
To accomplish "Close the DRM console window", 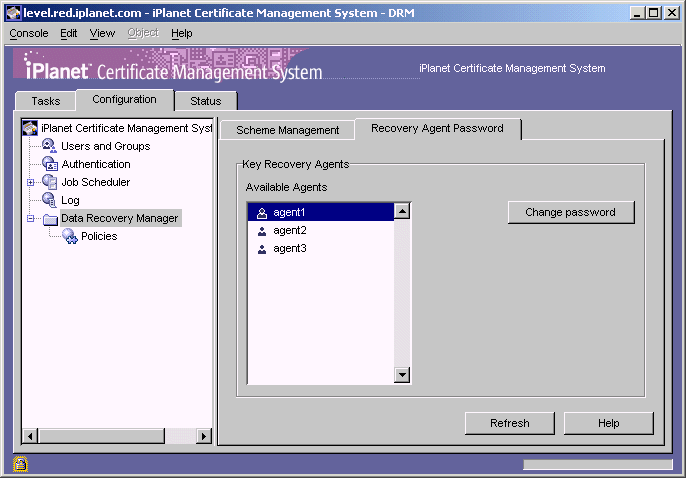I will point(672,13).
